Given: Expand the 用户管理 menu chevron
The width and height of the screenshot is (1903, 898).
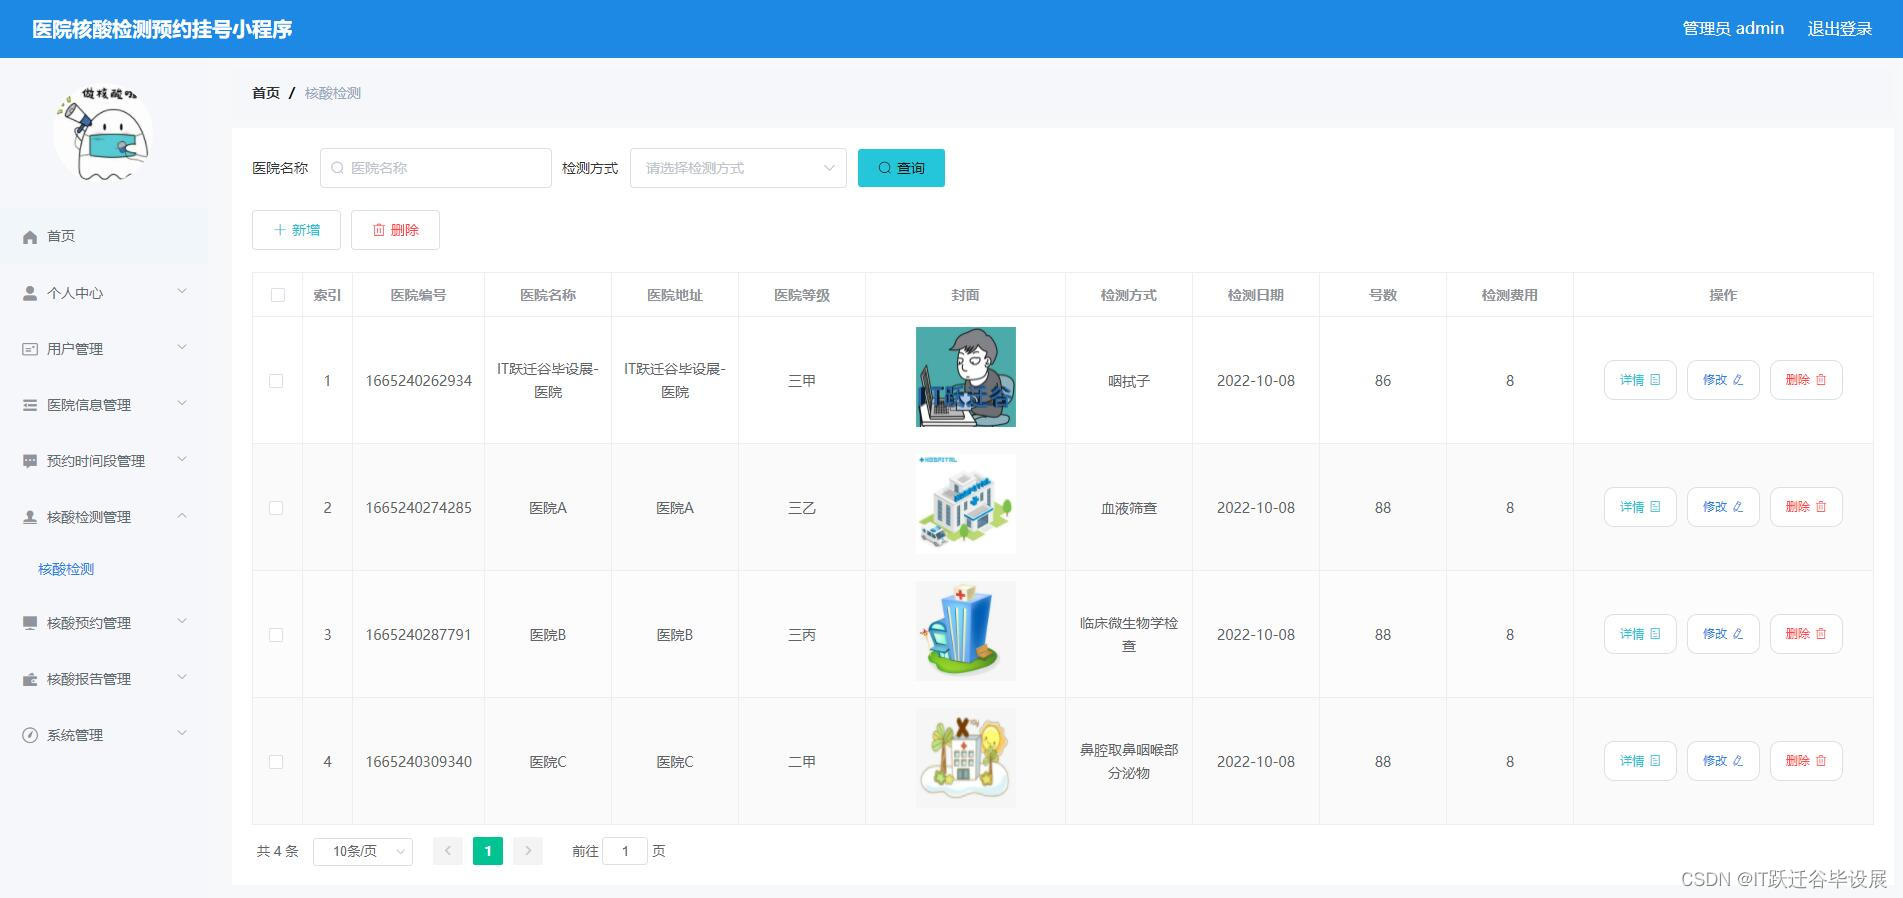Looking at the screenshot, I should [182, 348].
